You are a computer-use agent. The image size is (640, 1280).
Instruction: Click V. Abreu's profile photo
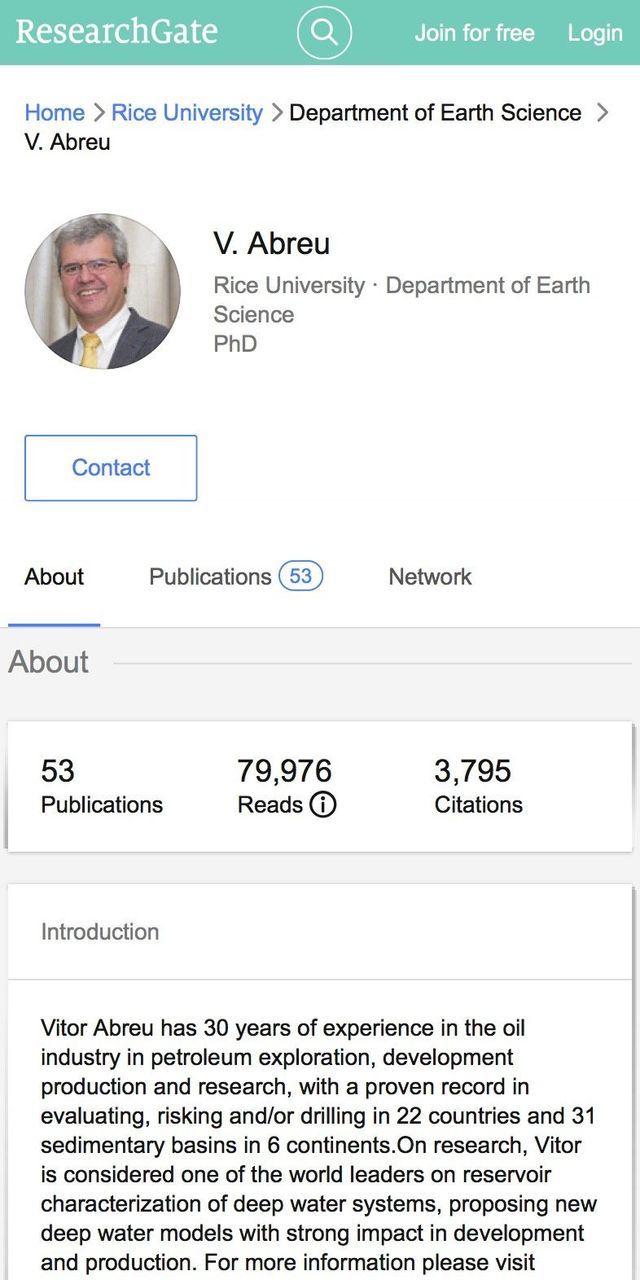click(103, 291)
